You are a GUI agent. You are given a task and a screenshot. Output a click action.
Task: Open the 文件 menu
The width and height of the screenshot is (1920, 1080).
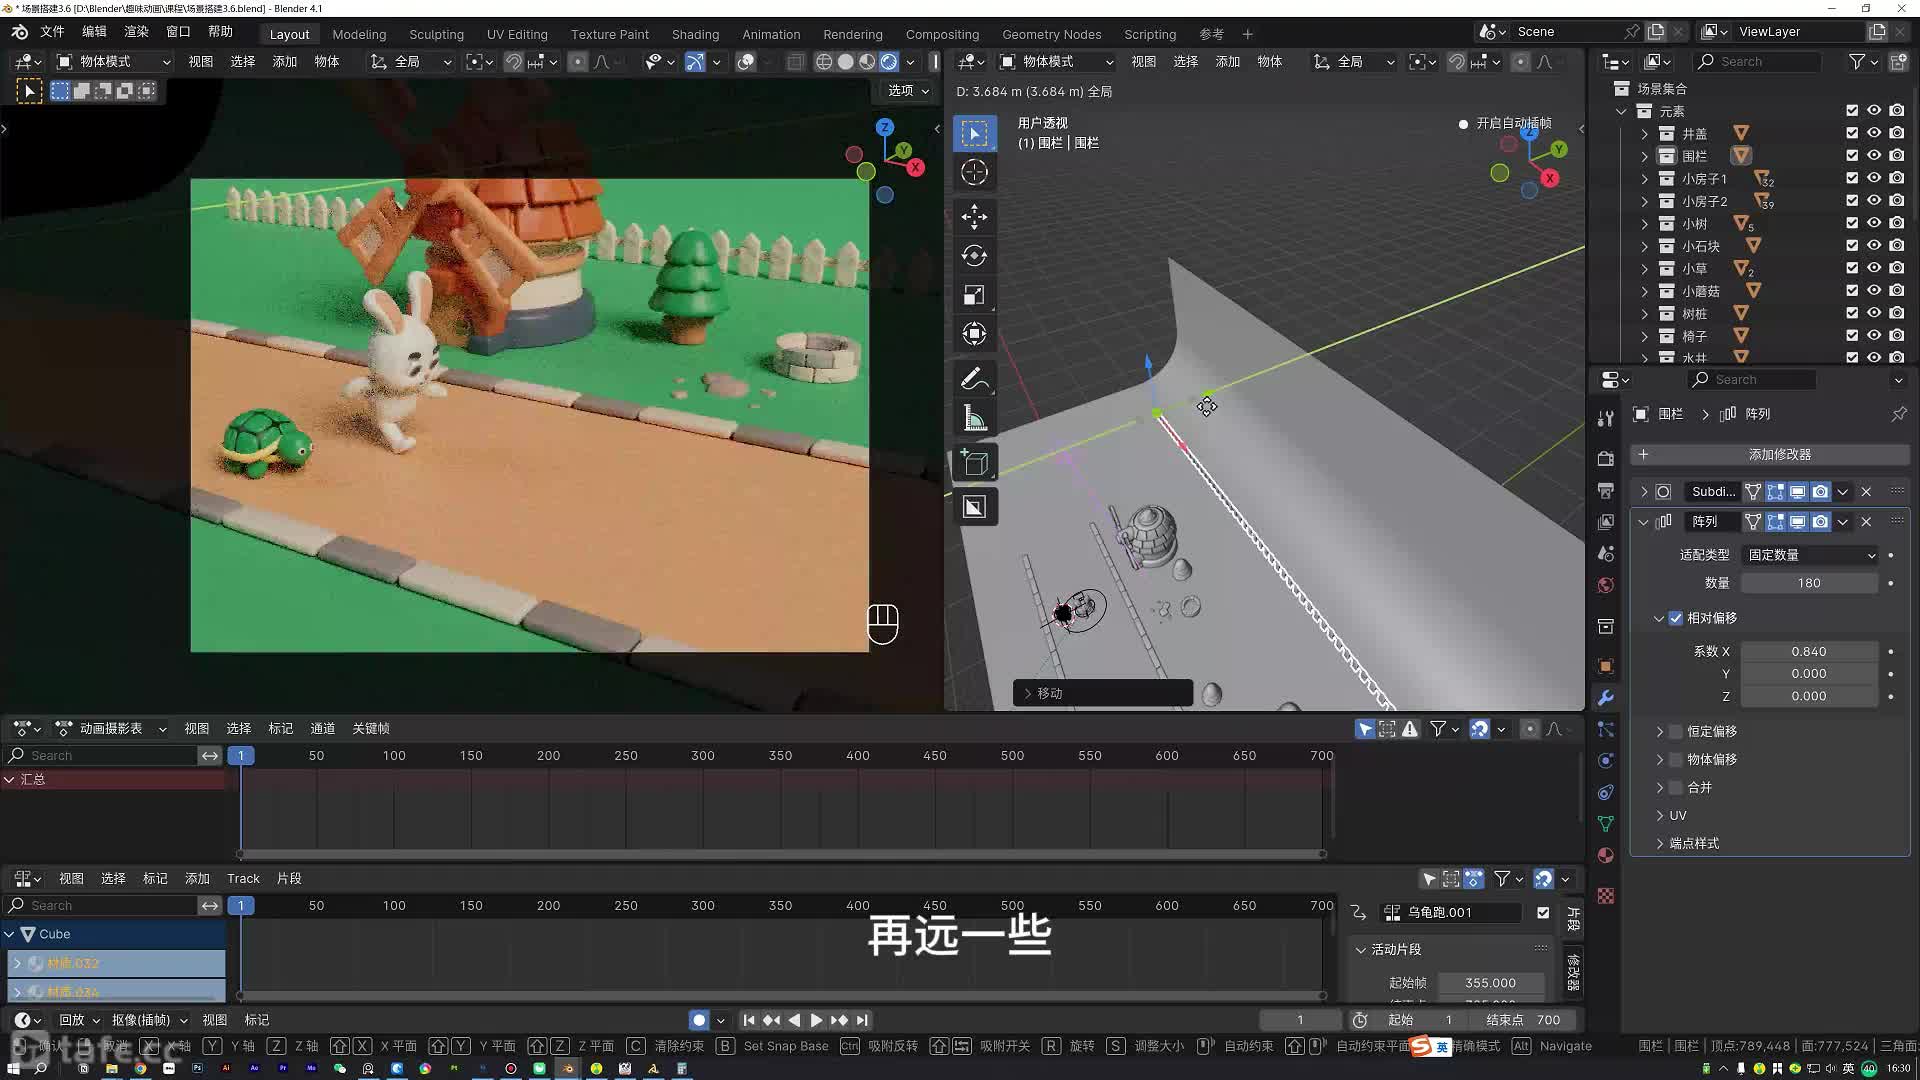tap(52, 32)
